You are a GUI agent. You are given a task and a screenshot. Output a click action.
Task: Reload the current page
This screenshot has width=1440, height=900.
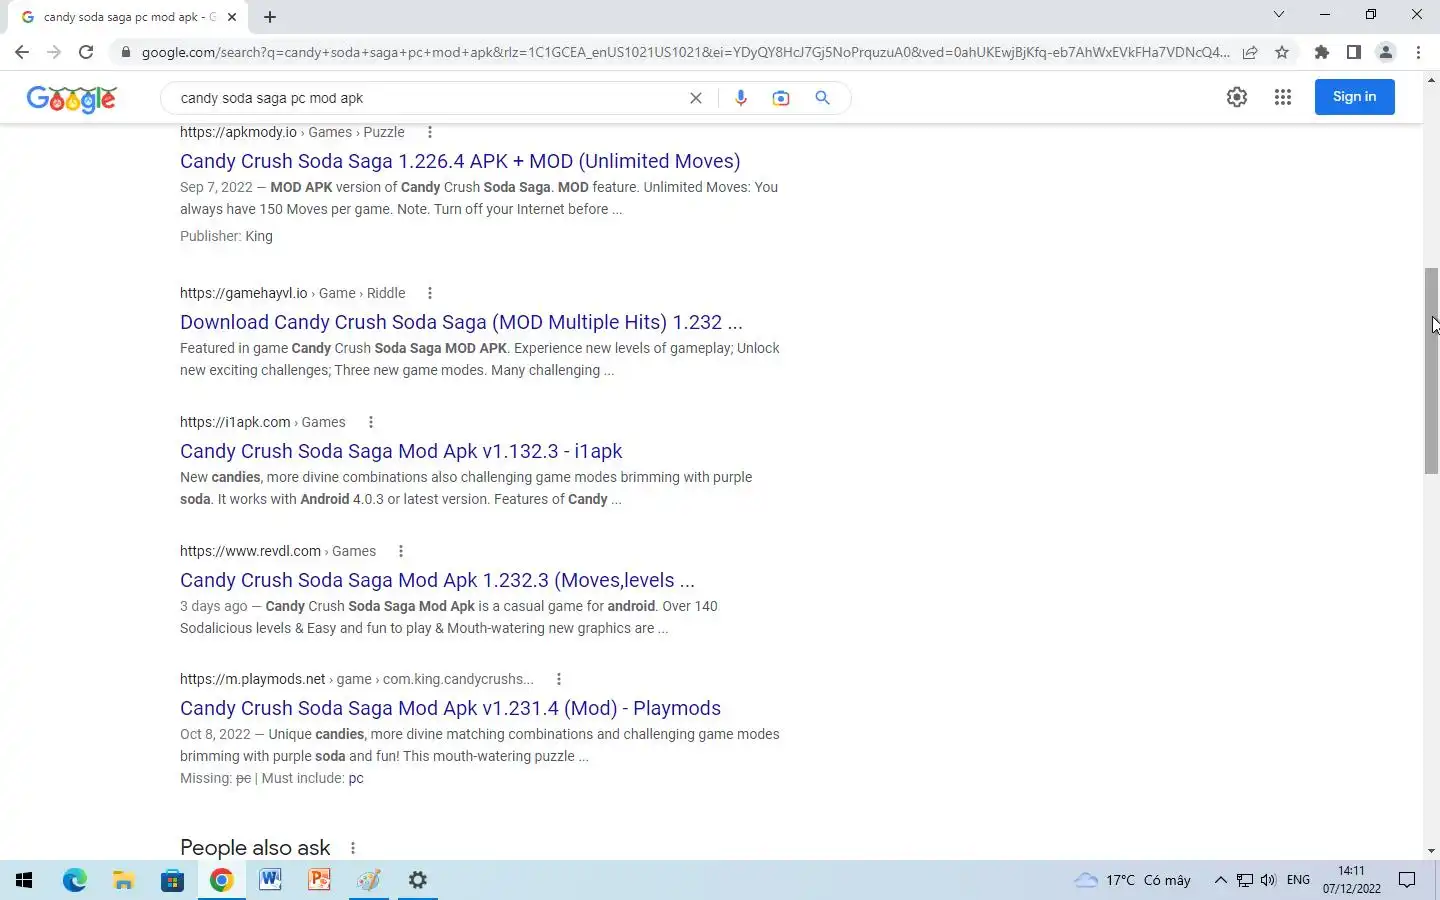coord(86,52)
